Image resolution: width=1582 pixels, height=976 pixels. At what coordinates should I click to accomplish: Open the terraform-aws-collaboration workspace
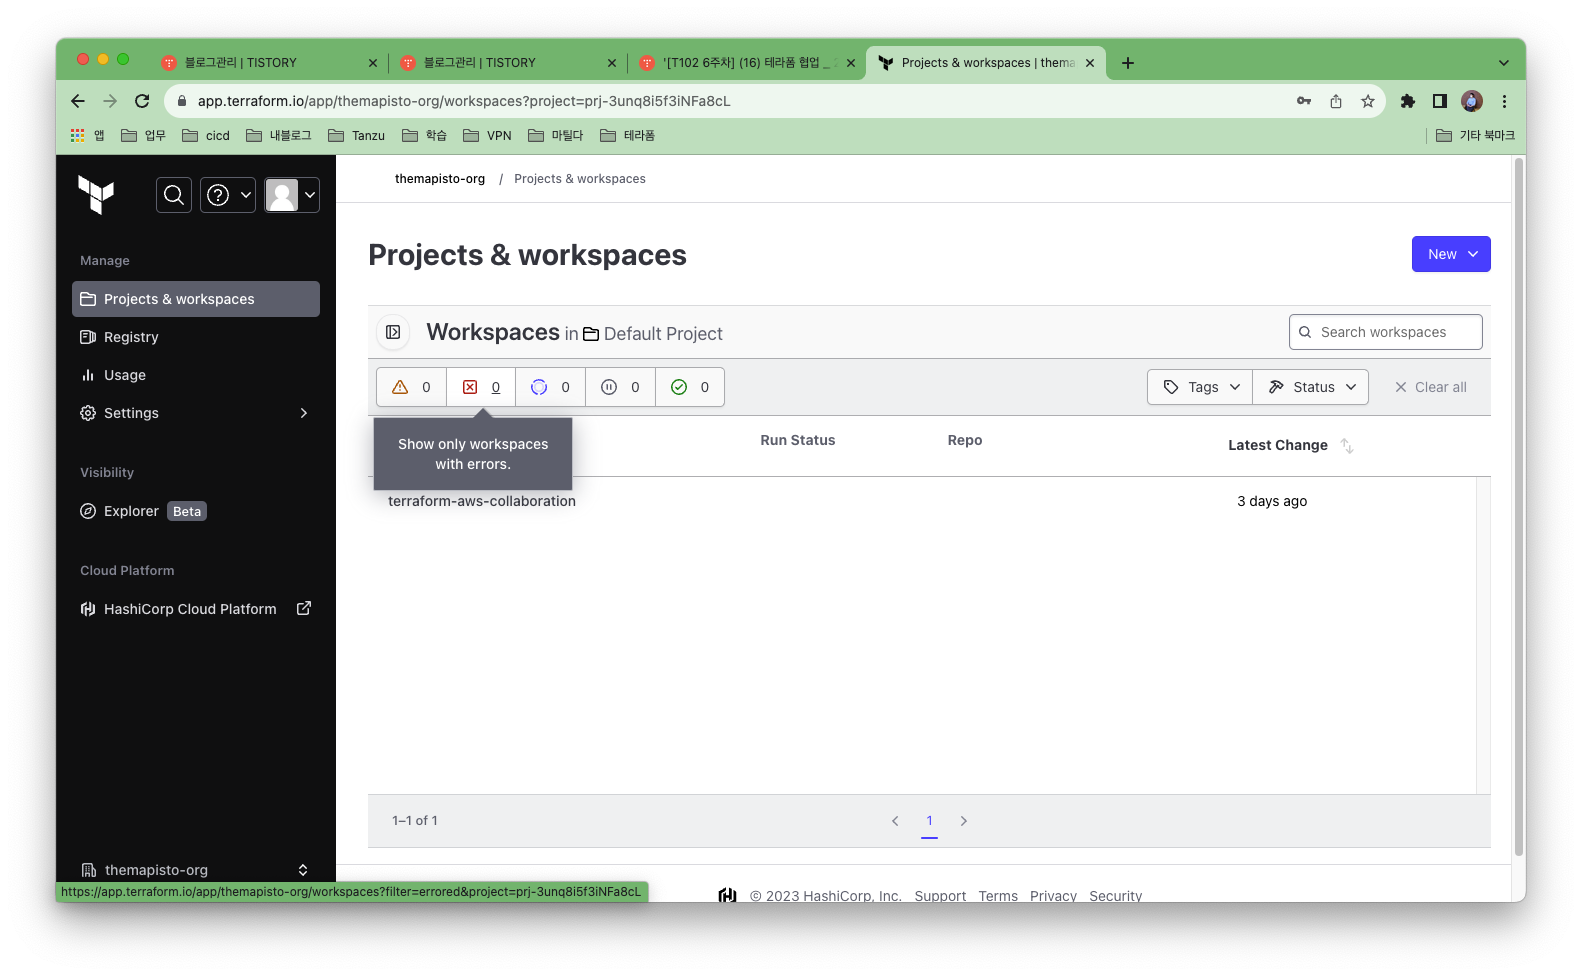(x=482, y=501)
